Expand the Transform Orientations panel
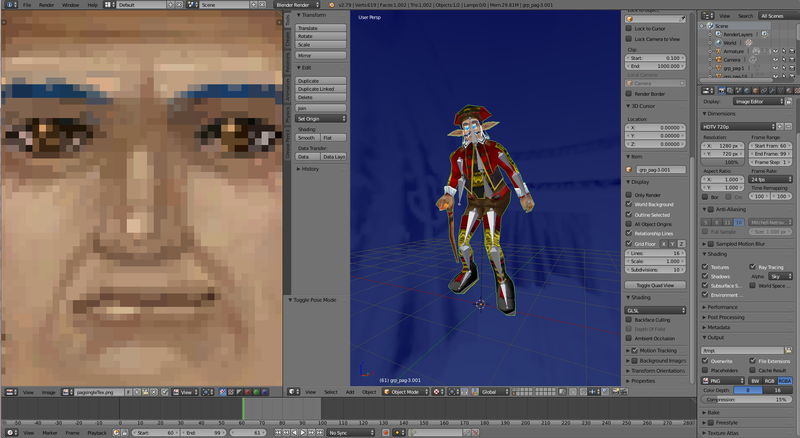Screen dimensions: 800x438 [629, 371]
